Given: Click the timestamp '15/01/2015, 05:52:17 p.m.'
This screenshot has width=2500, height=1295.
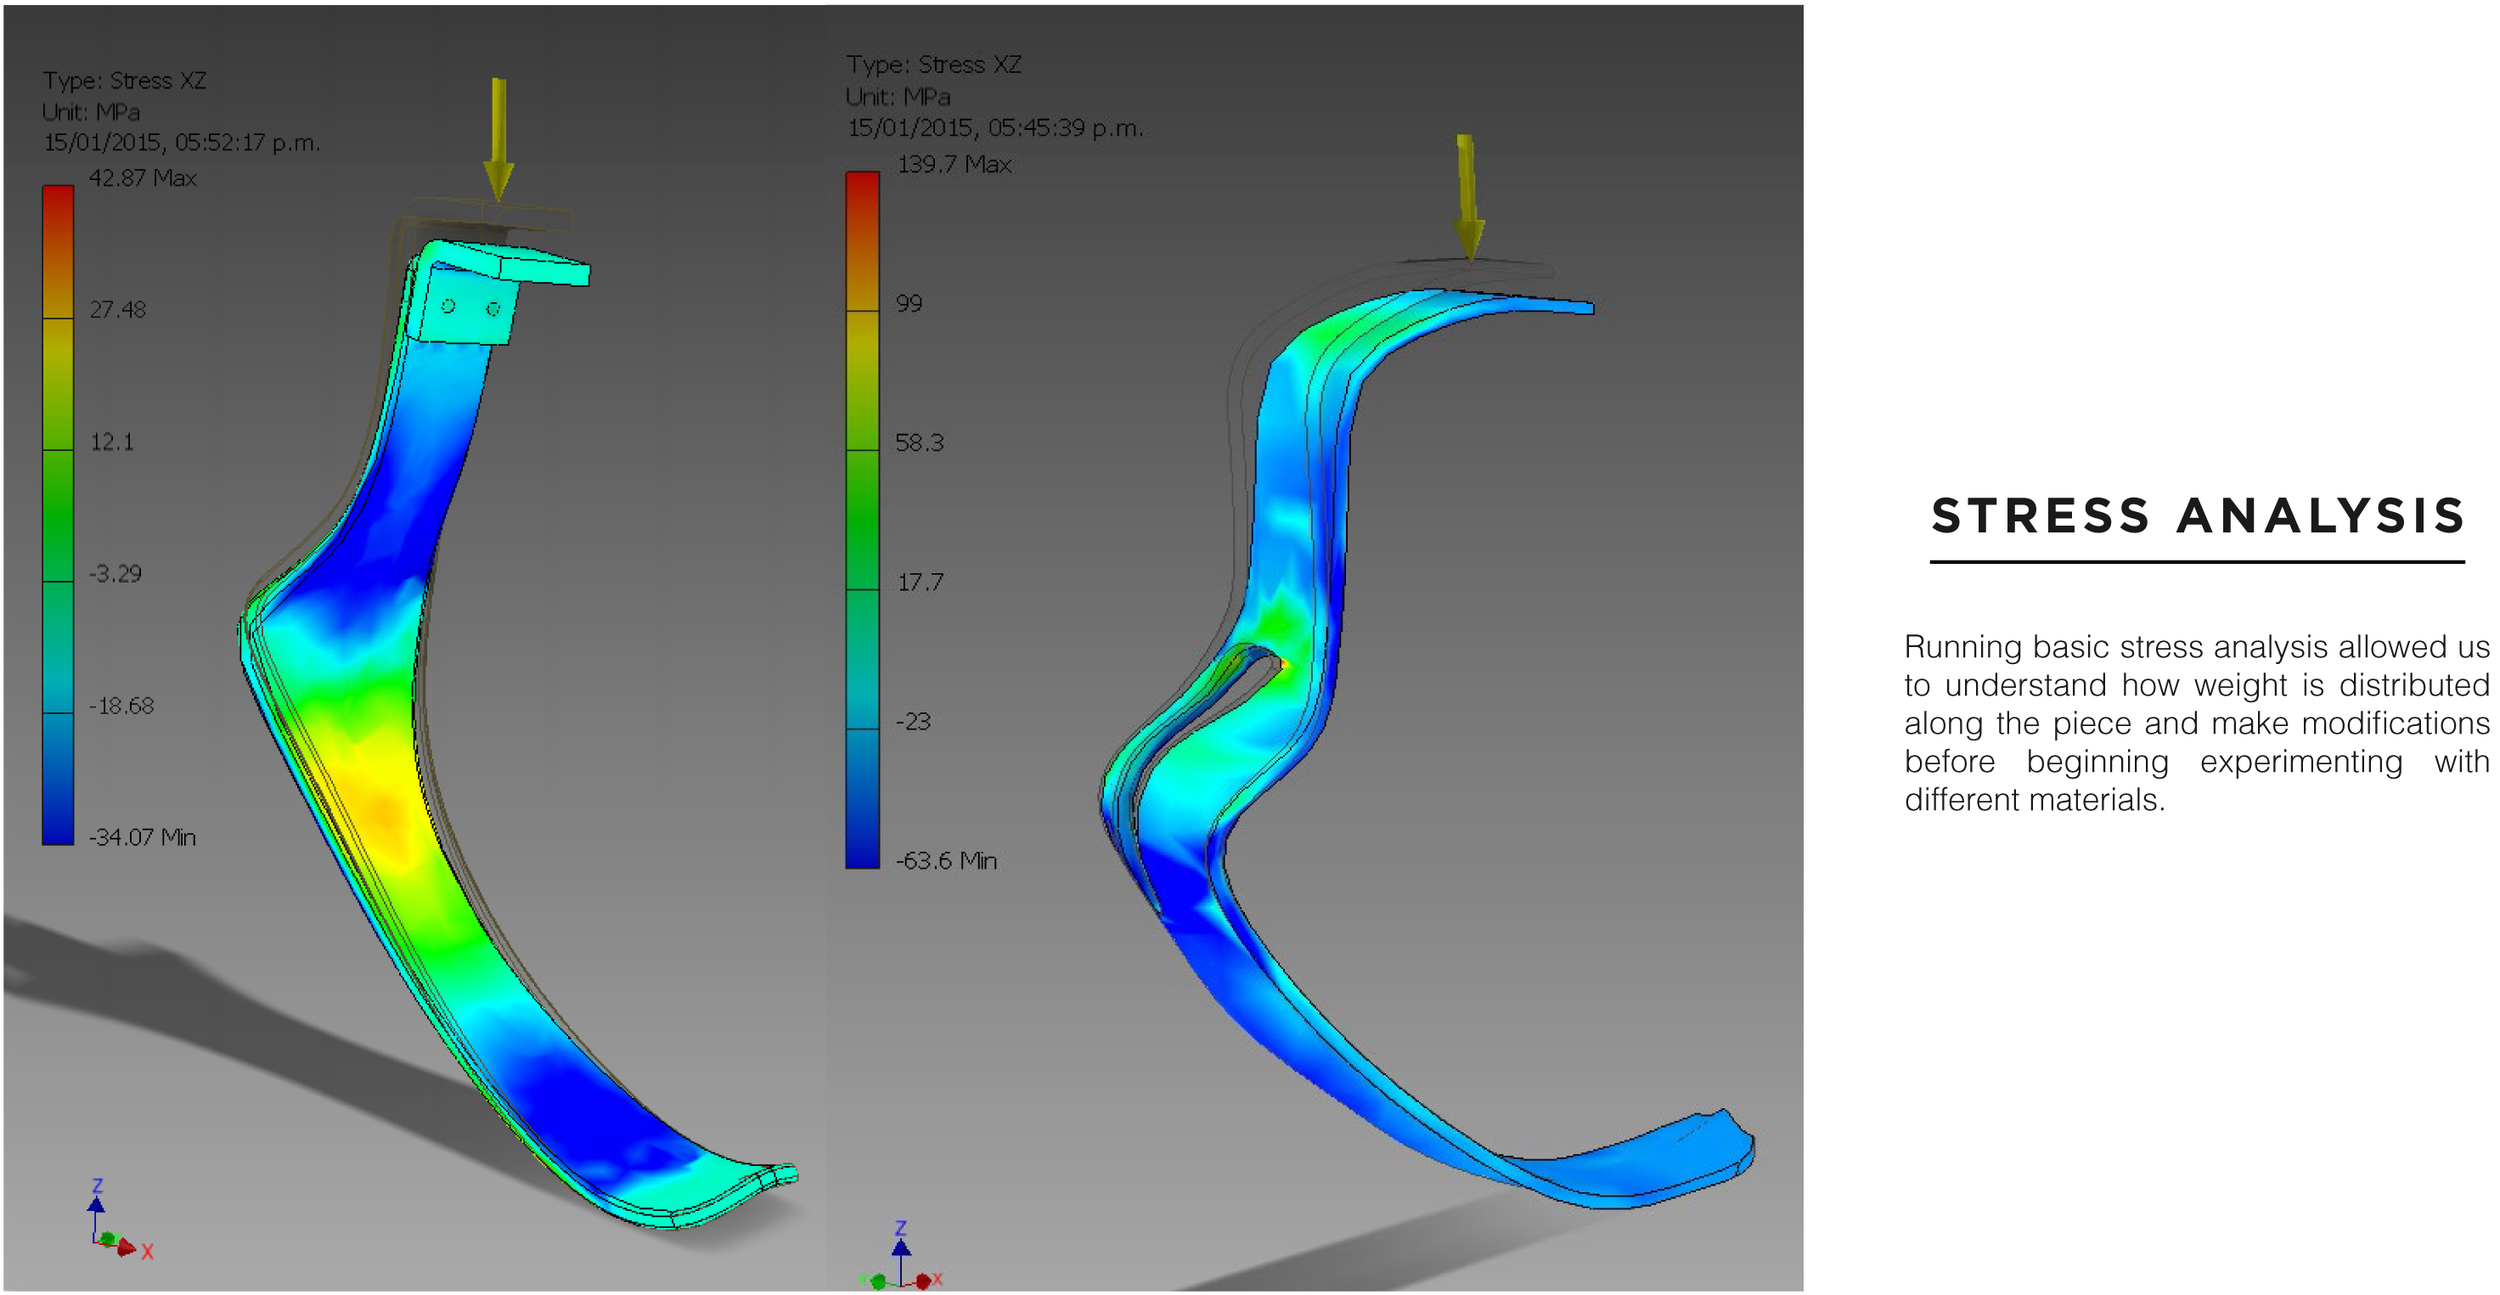Looking at the screenshot, I should tap(182, 143).
